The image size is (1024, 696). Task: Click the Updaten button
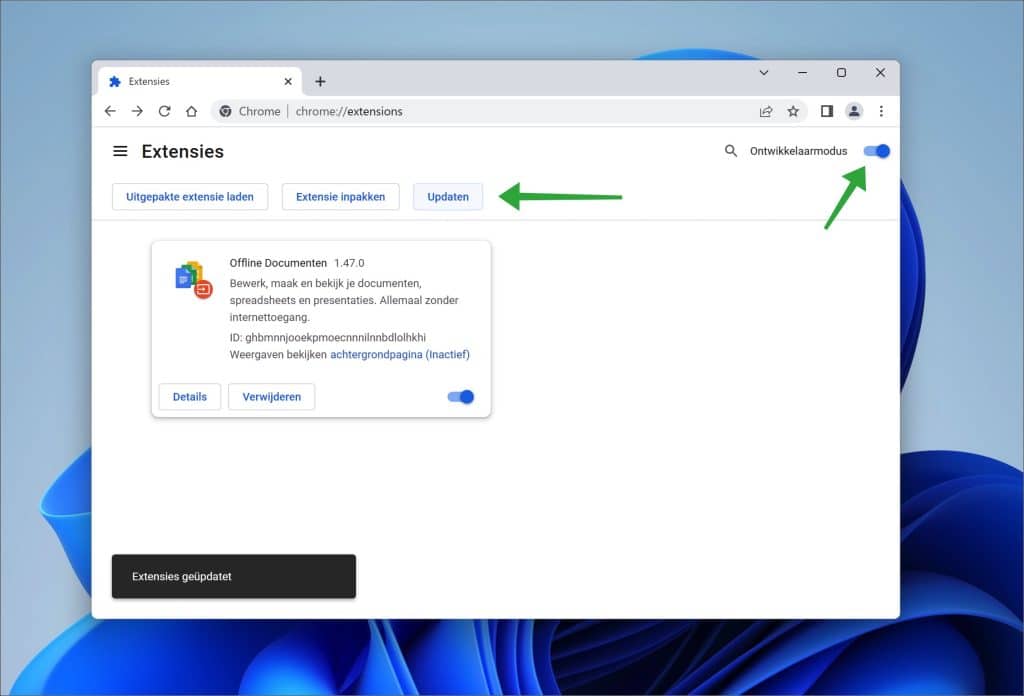447,196
